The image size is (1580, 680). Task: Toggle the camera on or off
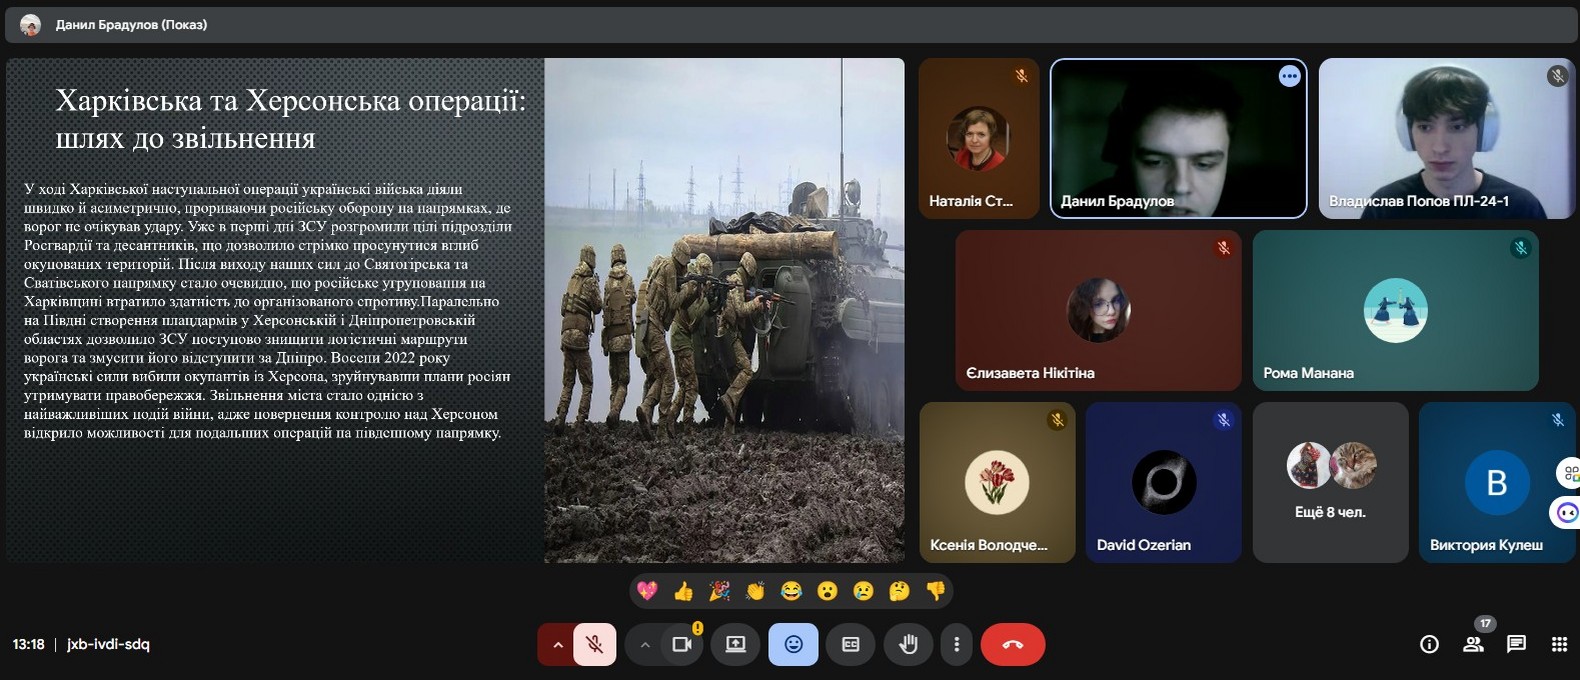682,645
